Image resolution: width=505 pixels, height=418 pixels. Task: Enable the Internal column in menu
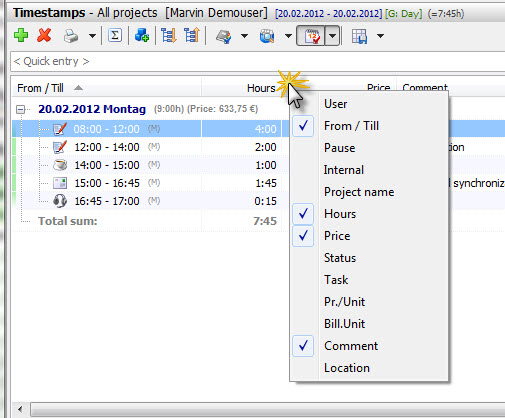(x=369, y=170)
